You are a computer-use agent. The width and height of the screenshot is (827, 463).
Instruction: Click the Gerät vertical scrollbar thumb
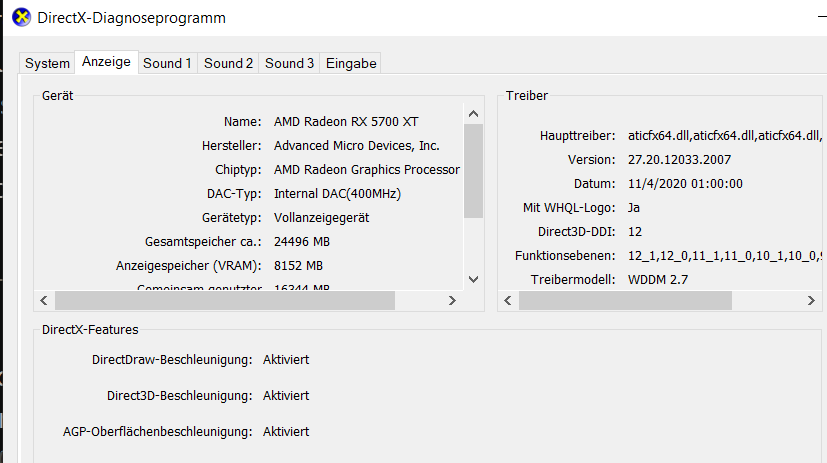[474, 170]
